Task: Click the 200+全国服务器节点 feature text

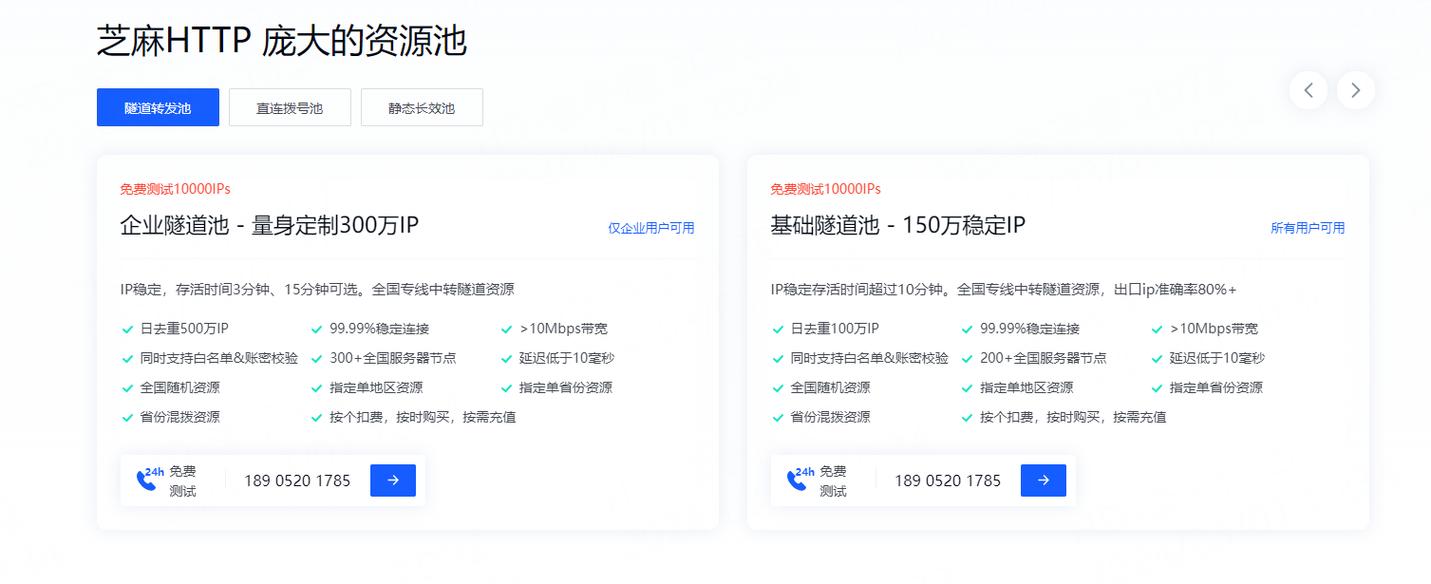Action: pyautogui.click(x=1043, y=358)
